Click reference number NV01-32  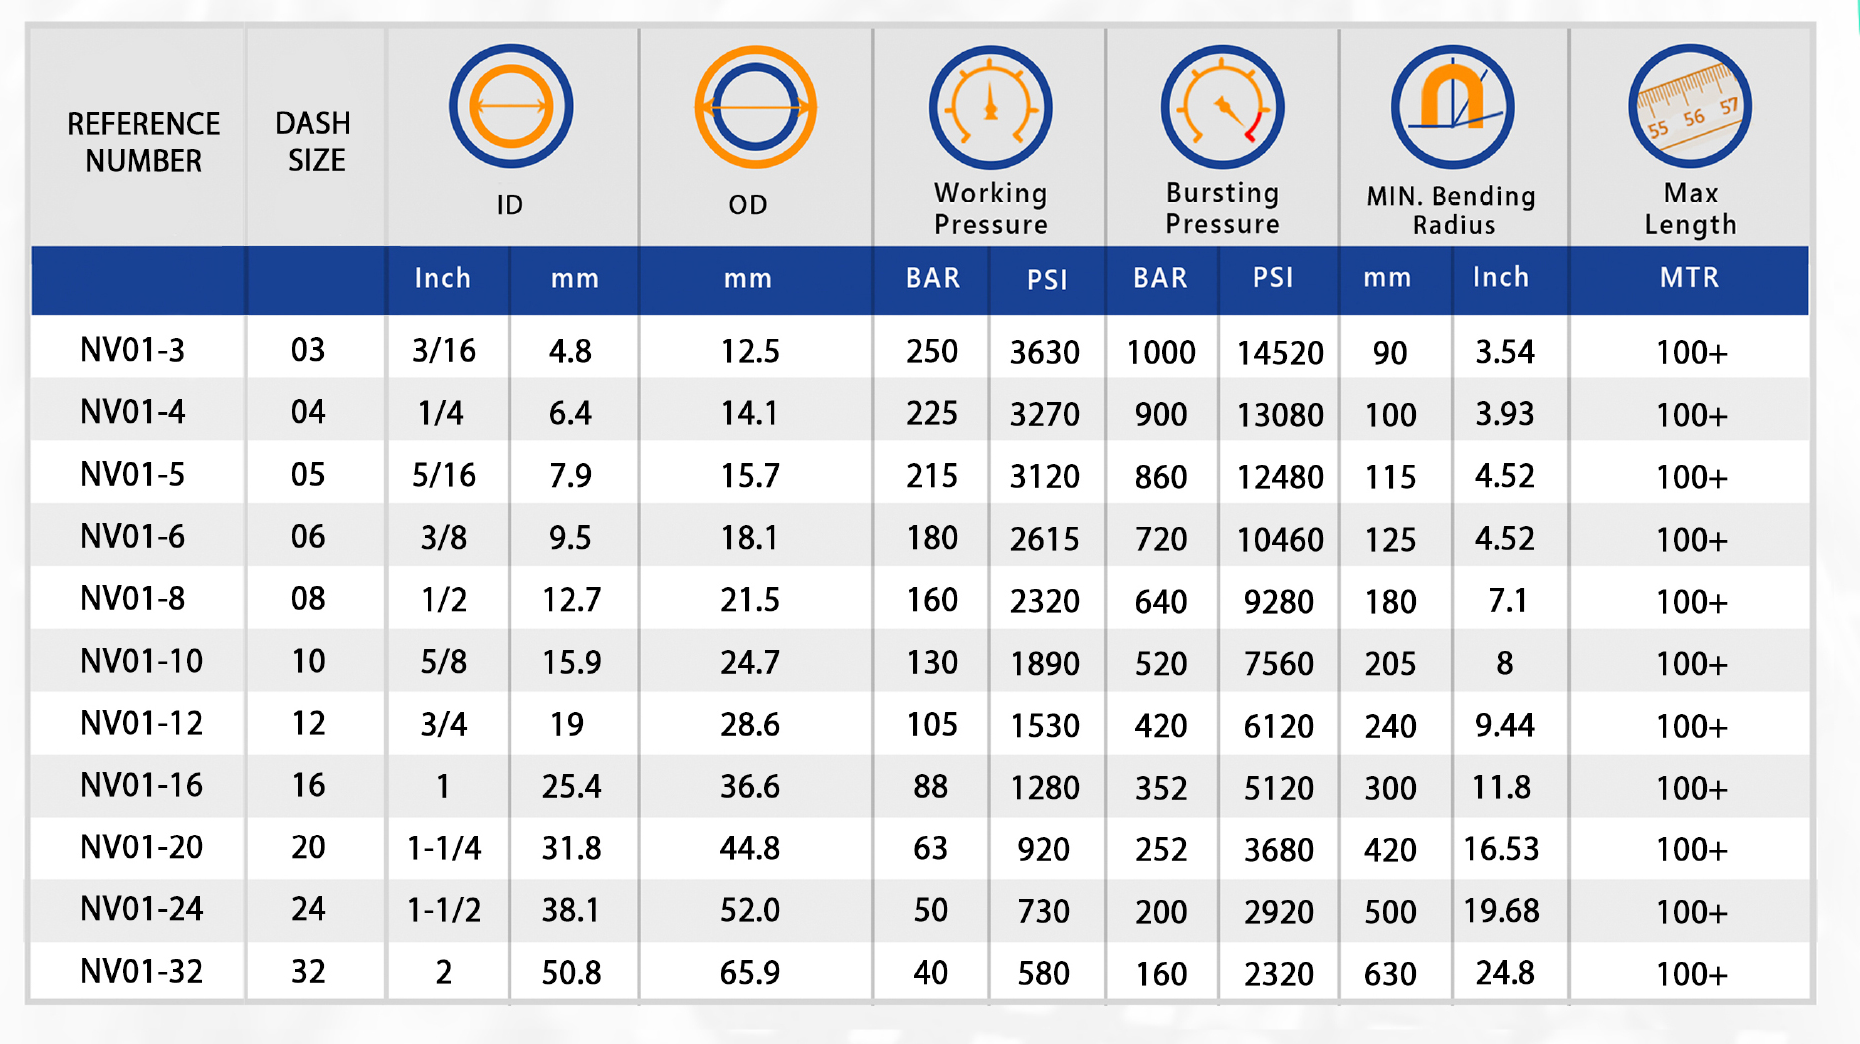pyautogui.click(x=141, y=971)
